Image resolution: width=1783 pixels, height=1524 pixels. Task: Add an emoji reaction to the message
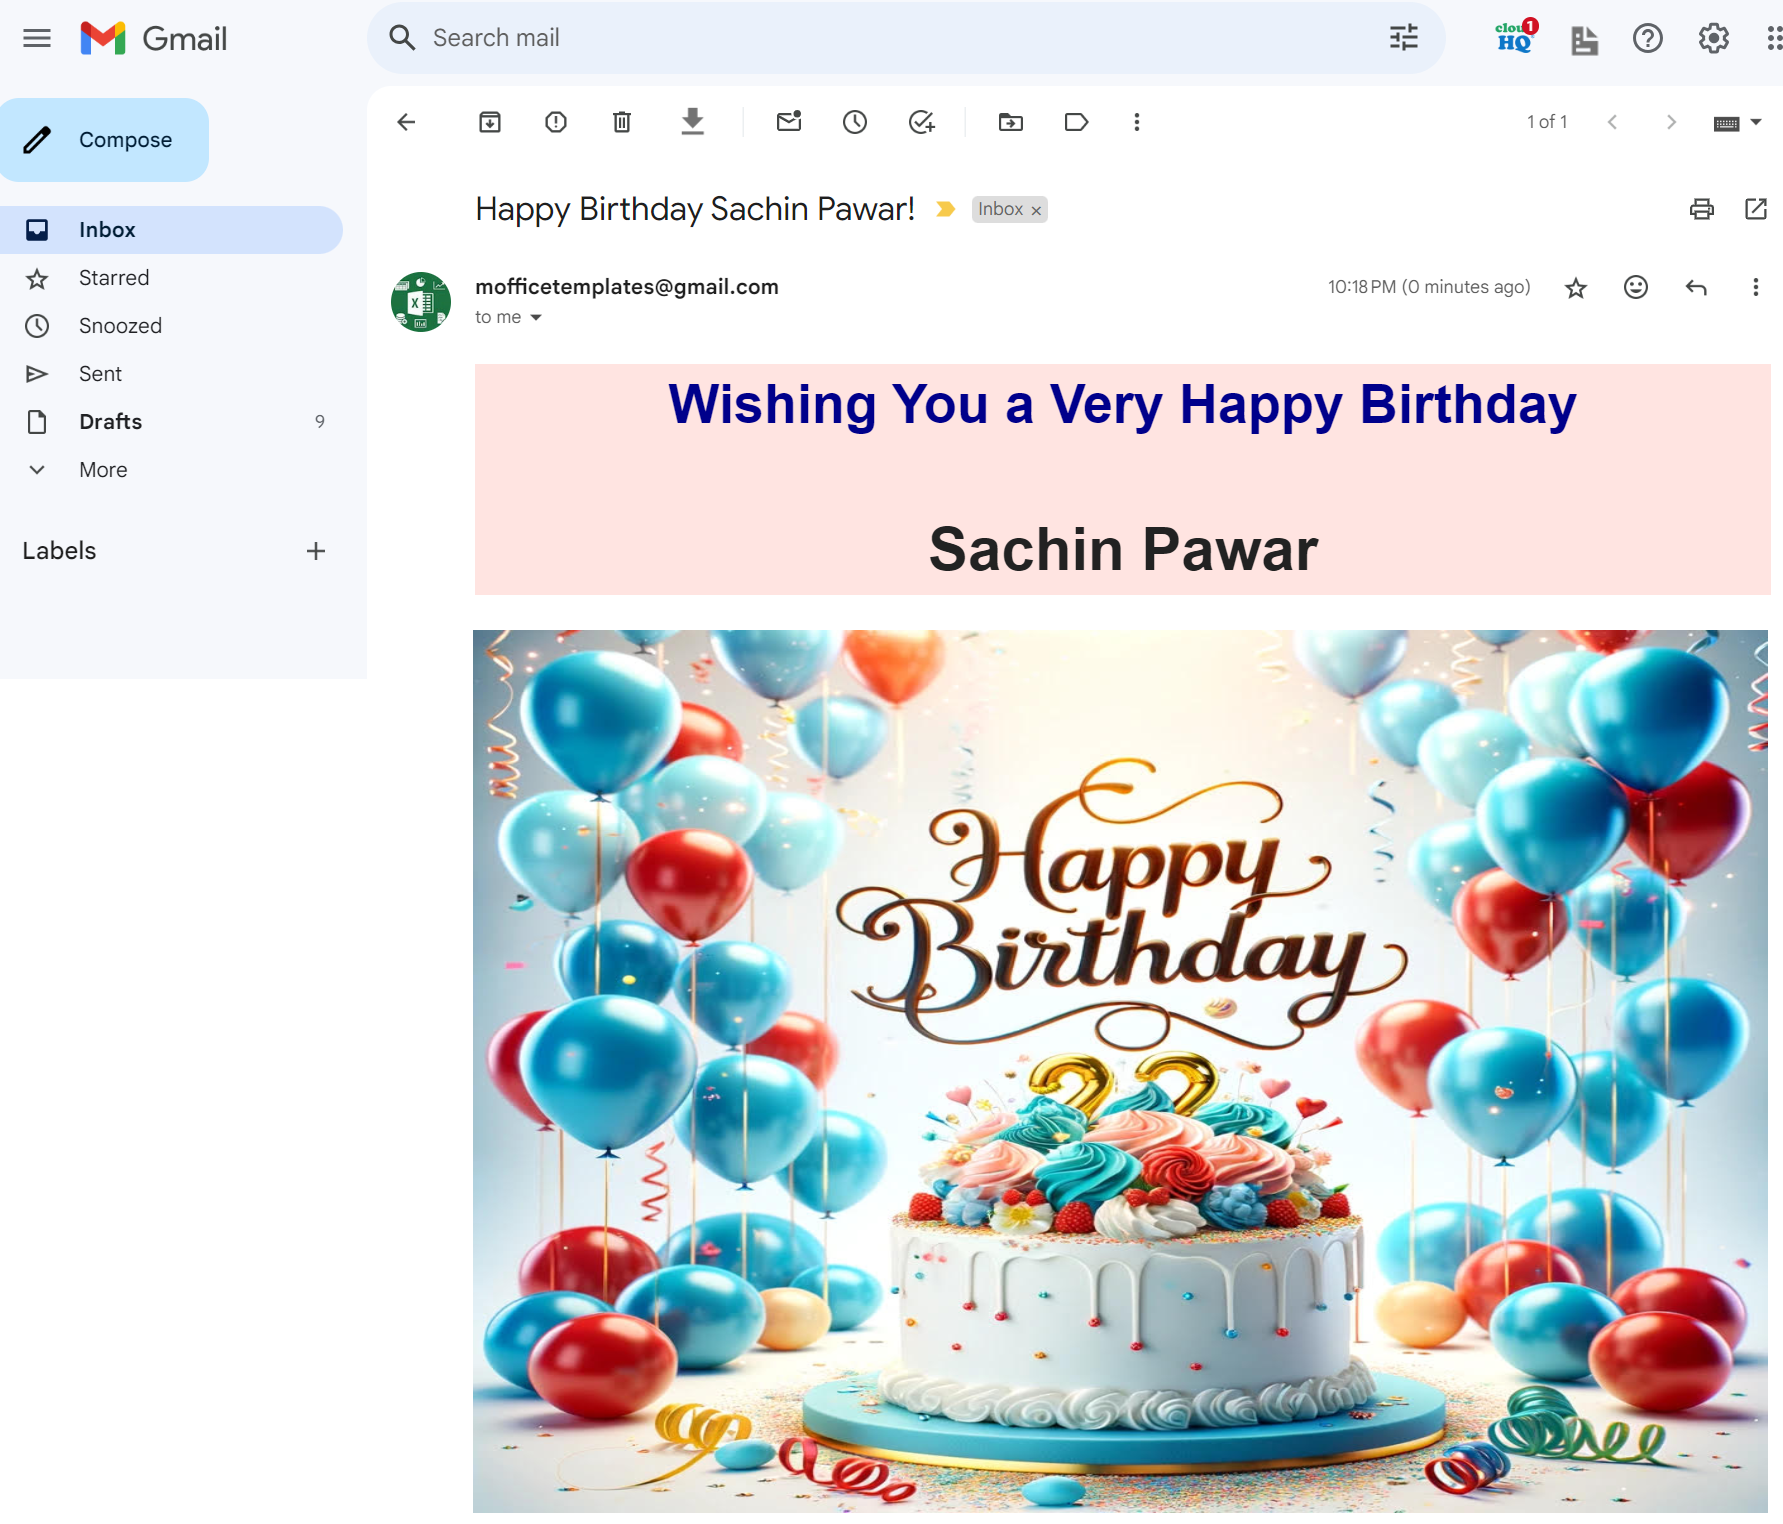[1636, 288]
